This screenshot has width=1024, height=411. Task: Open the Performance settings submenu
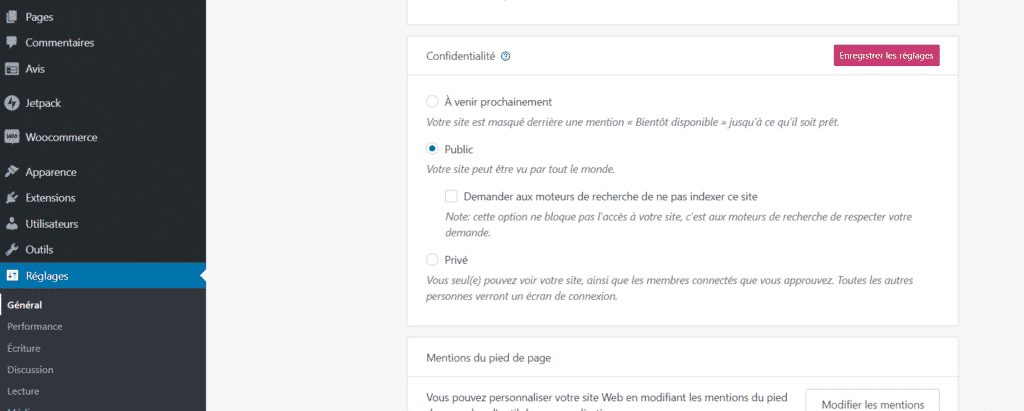35,326
